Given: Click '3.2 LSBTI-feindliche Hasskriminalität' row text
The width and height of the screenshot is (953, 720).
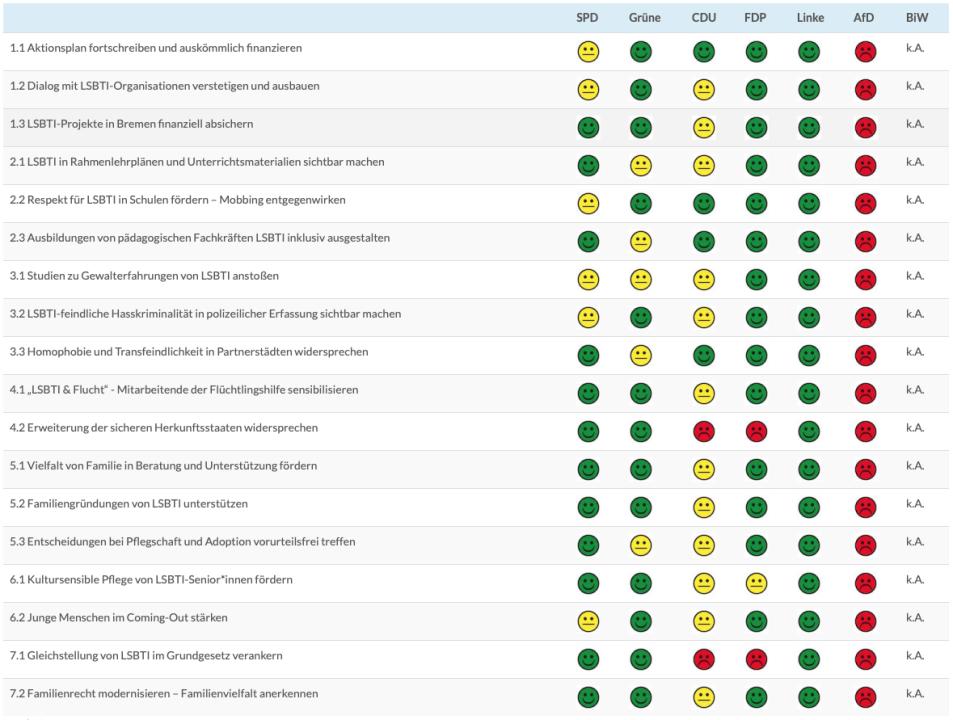Looking at the screenshot, I should (x=205, y=314).
